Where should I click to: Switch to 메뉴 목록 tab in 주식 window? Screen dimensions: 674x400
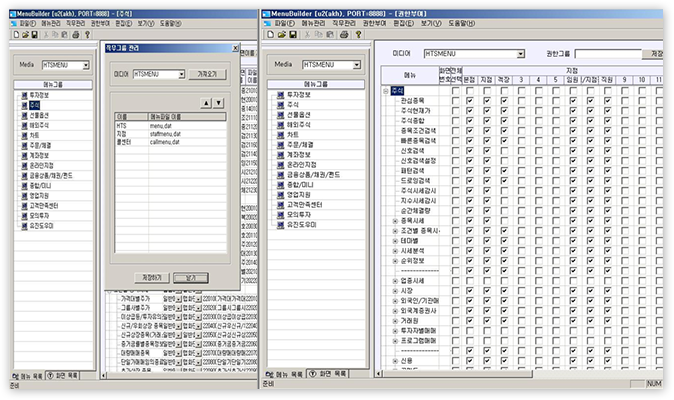[28, 376]
